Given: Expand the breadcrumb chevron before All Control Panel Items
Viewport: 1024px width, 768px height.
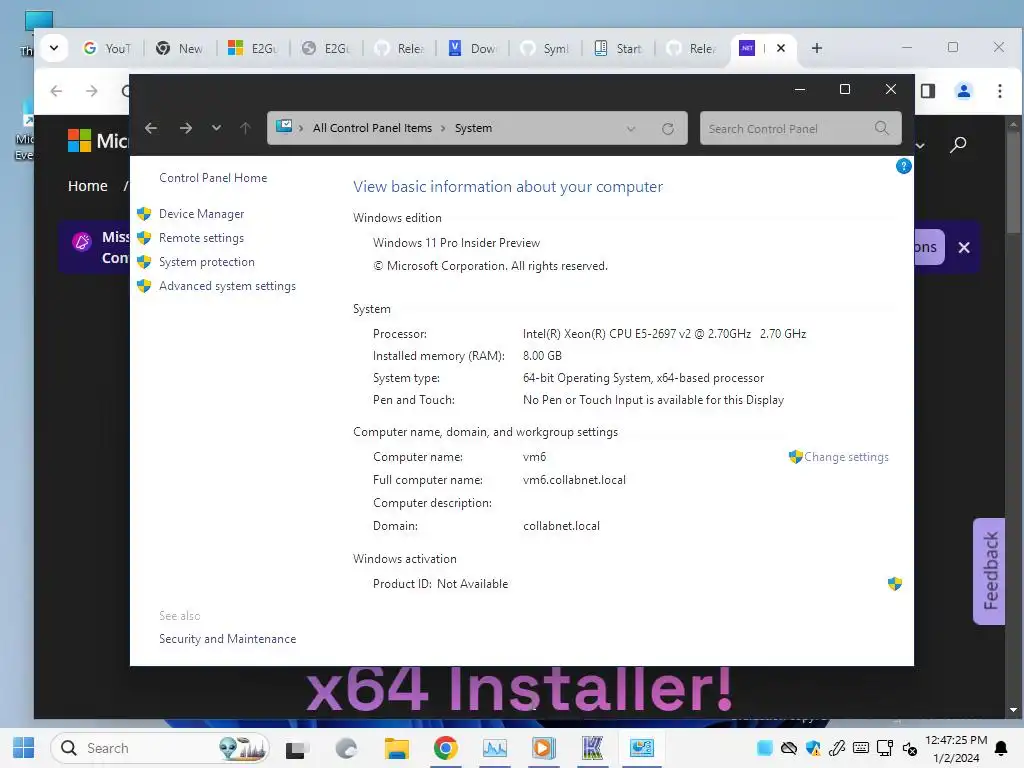Looking at the screenshot, I should (301, 129).
